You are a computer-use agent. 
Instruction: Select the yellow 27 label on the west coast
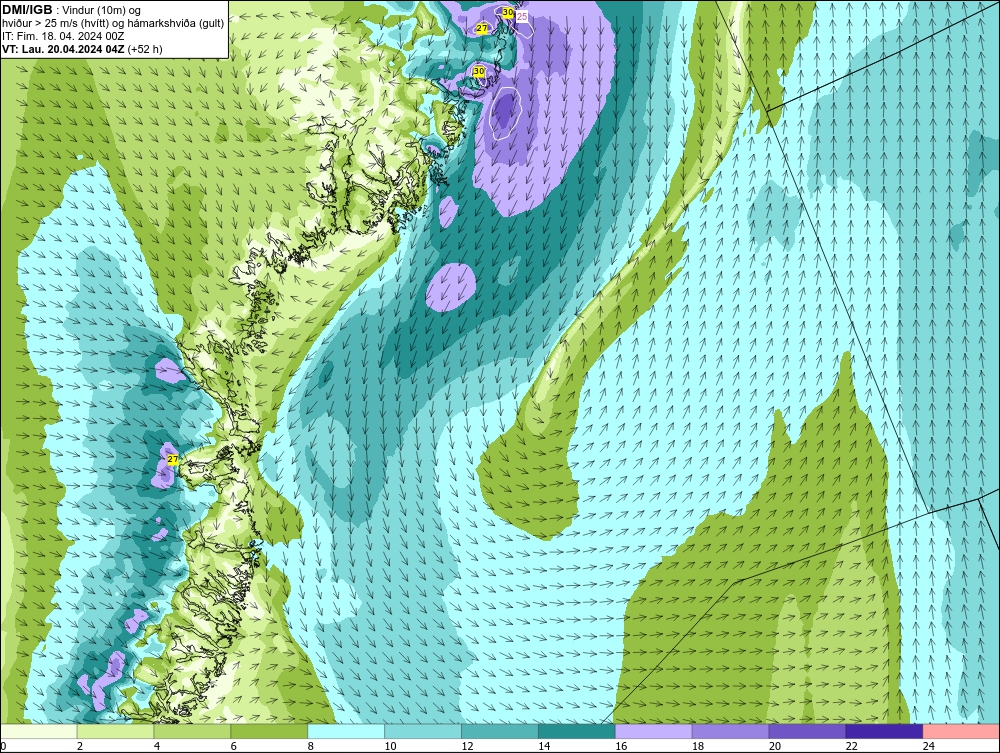[173, 459]
